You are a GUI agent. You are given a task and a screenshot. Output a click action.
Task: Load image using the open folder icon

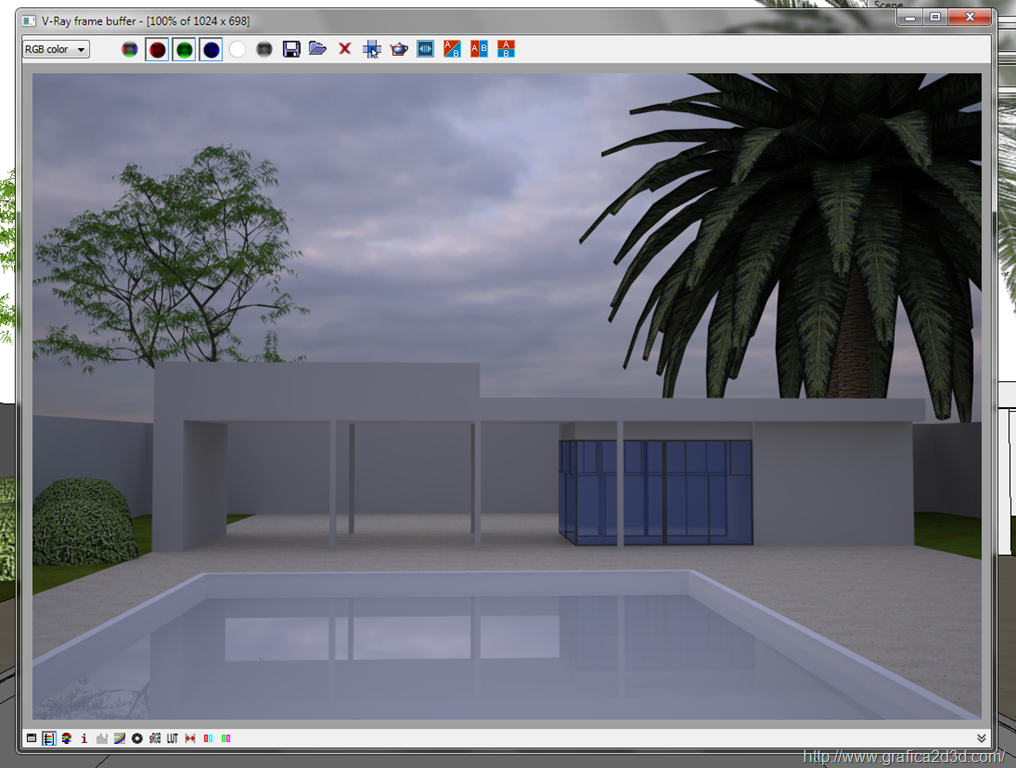318,48
